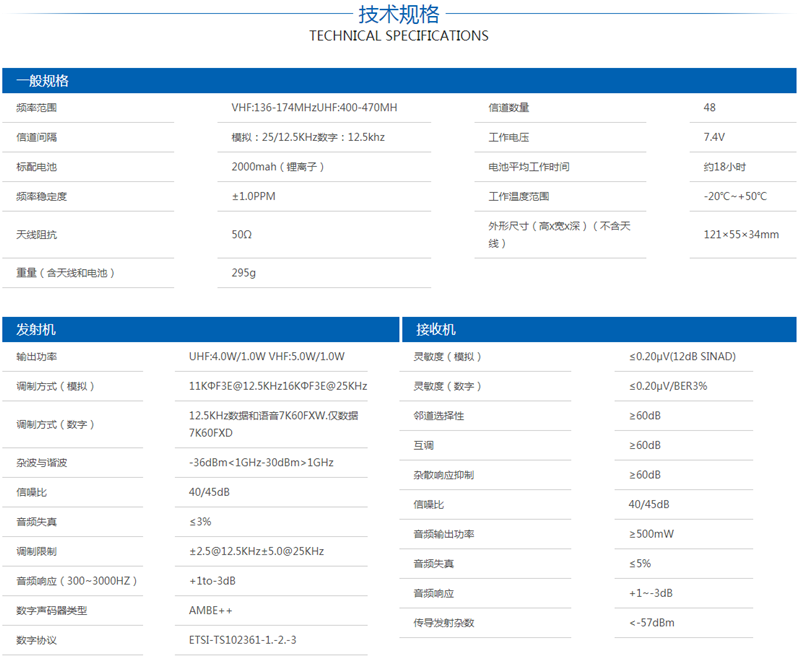Click value -36dBm<1GHz-30dBm>1GHz
The width and height of the screenshot is (800, 658).
[261, 463]
